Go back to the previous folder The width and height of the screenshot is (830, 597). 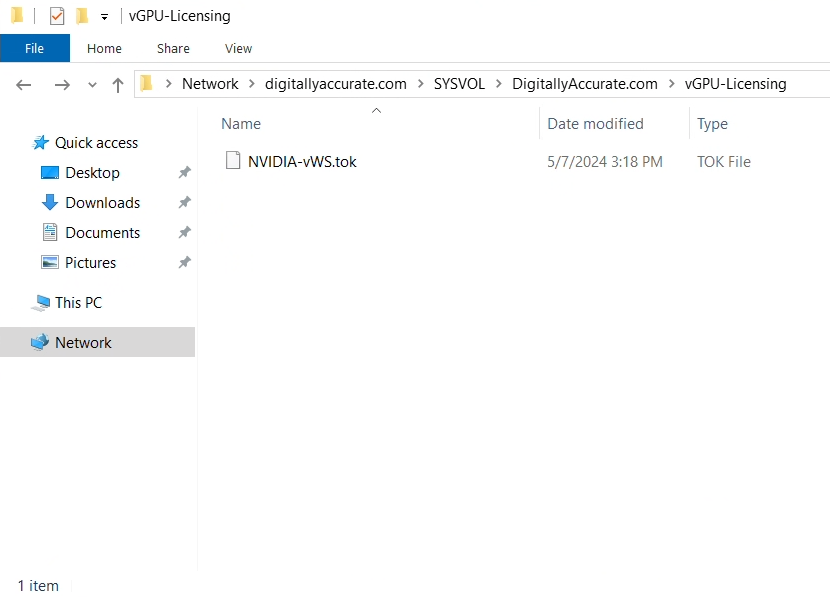point(24,84)
